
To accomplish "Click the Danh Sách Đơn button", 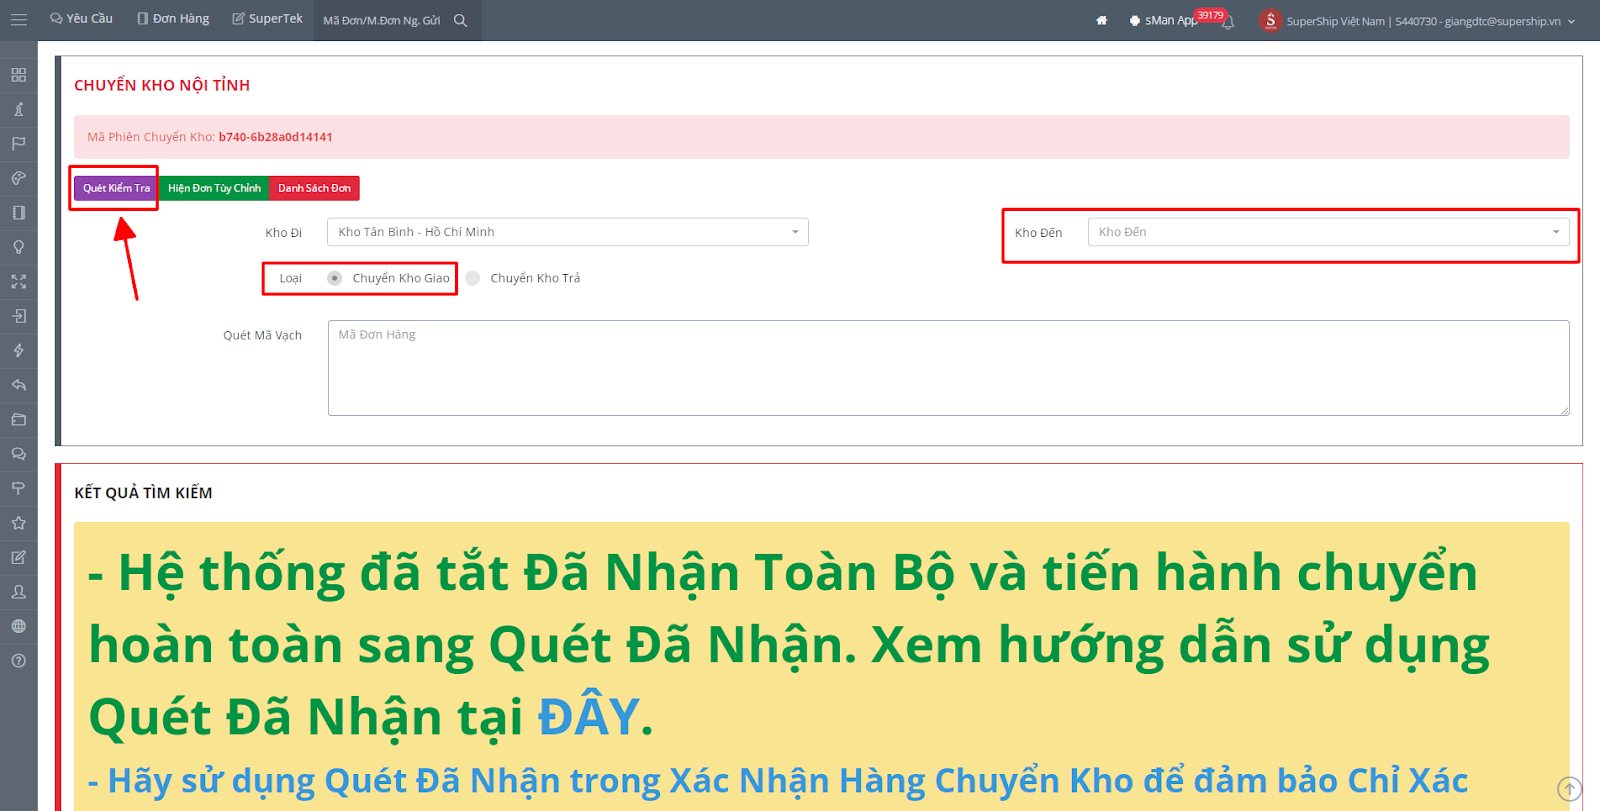I will pos(314,188).
